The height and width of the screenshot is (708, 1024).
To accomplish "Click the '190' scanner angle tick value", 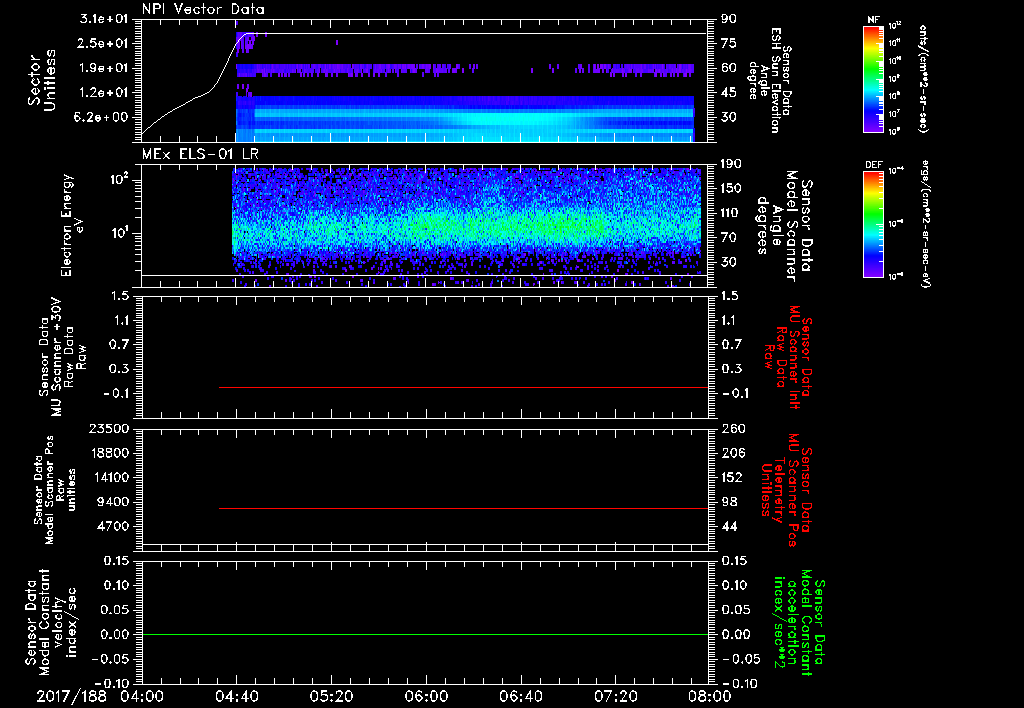I will [731, 164].
